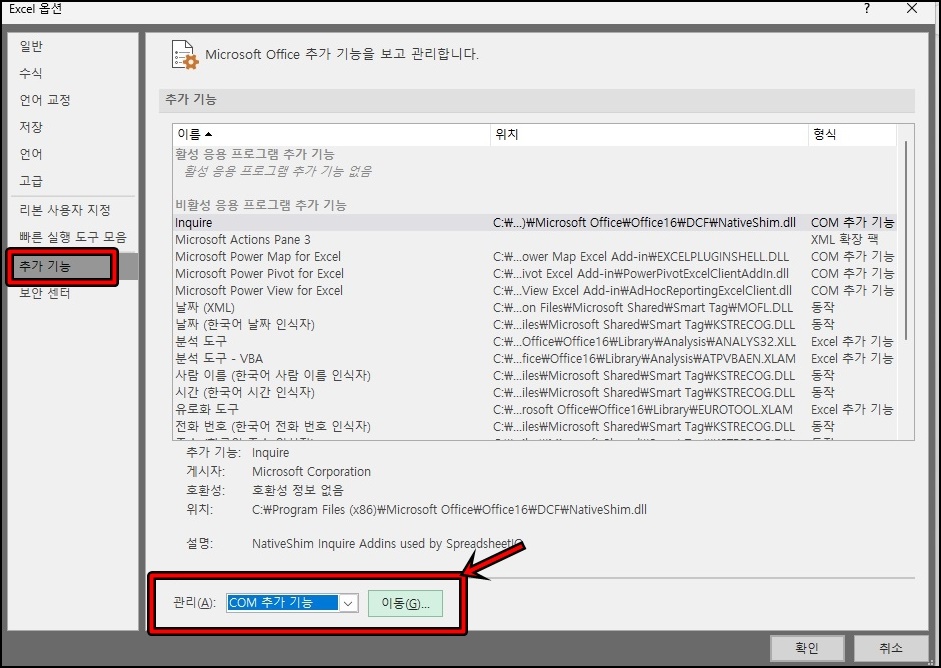Click the MOFL.DLL location cell
The image size is (941, 668).
tap(643, 308)
